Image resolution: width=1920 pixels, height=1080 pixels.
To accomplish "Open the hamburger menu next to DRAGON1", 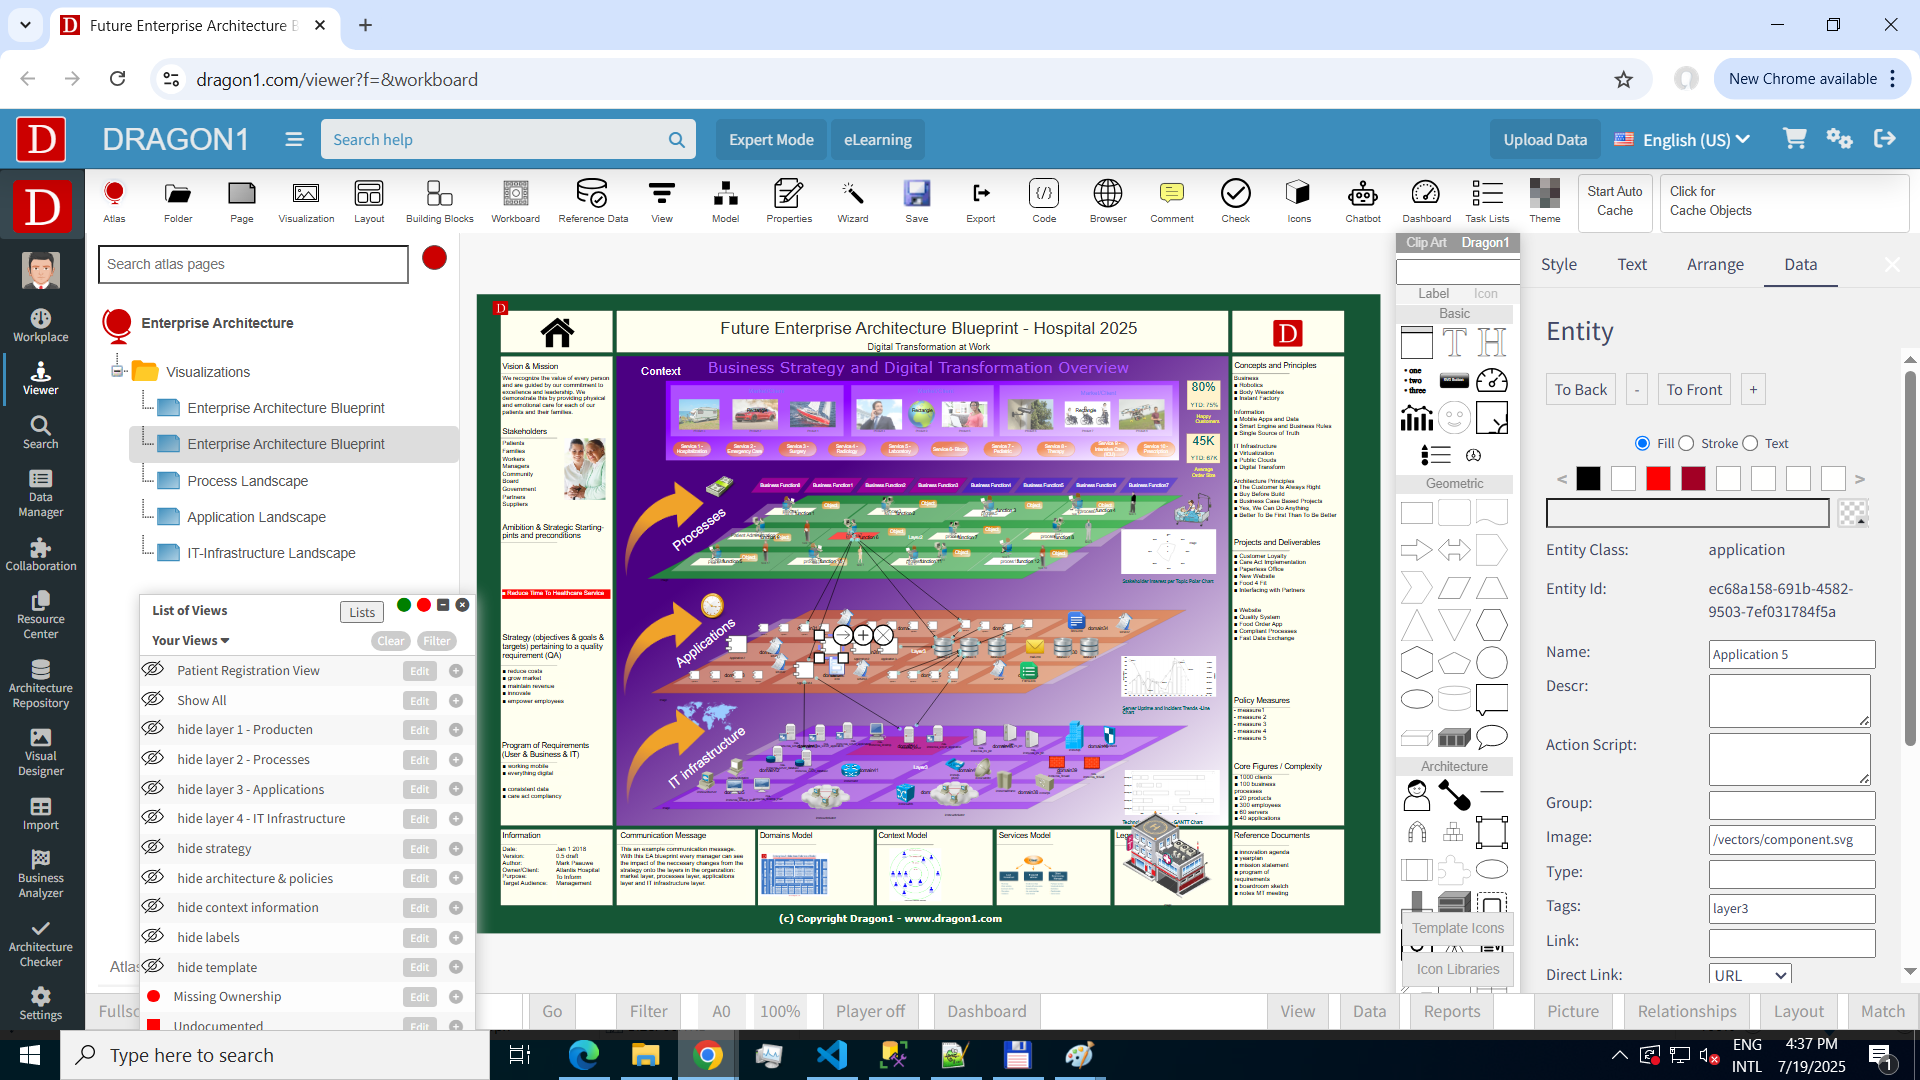I will tap(293, 139).
